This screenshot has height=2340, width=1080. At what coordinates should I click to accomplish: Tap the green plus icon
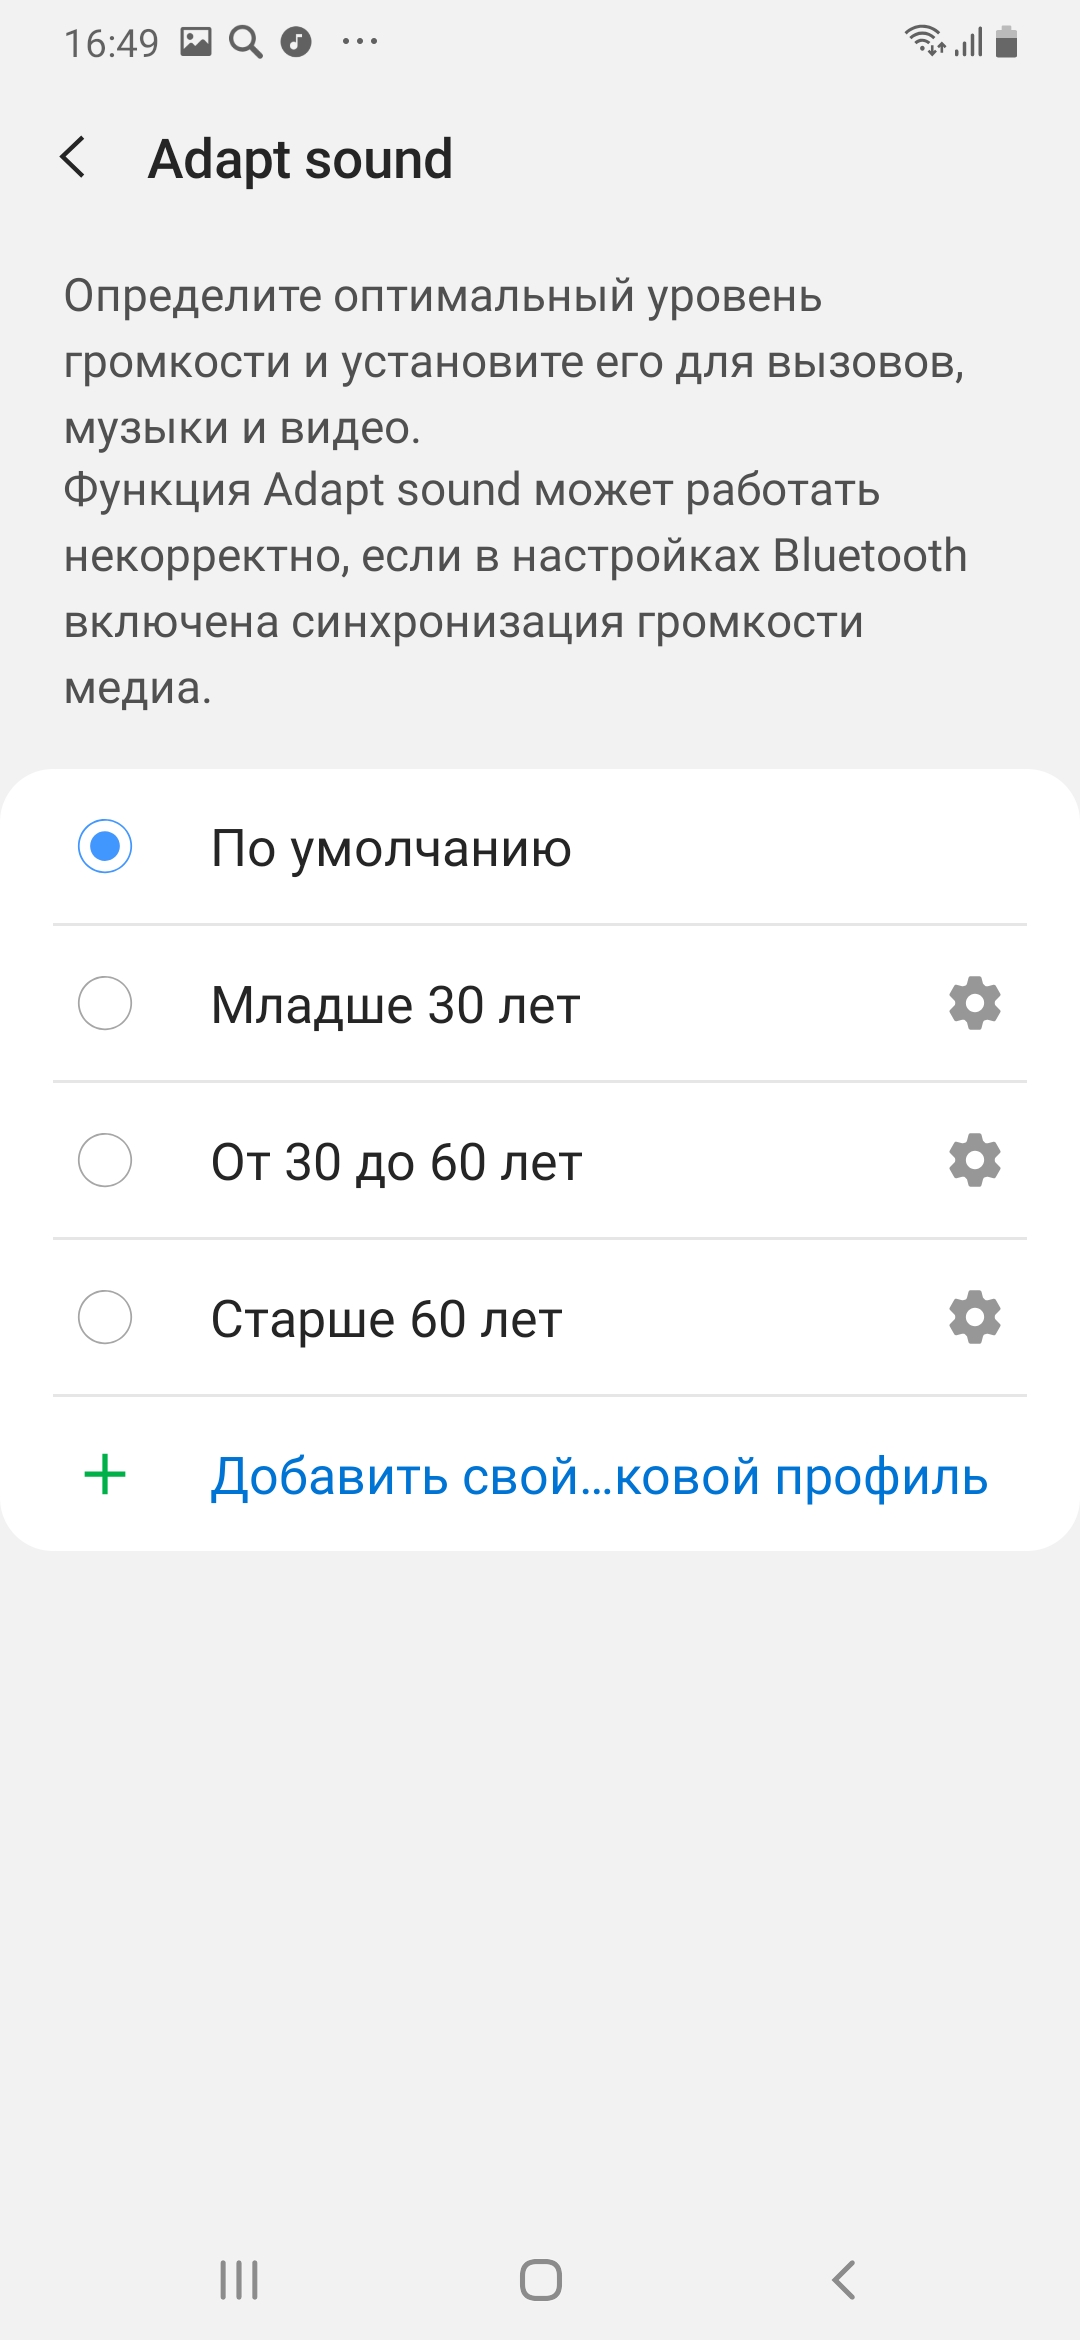[105, 1475]
